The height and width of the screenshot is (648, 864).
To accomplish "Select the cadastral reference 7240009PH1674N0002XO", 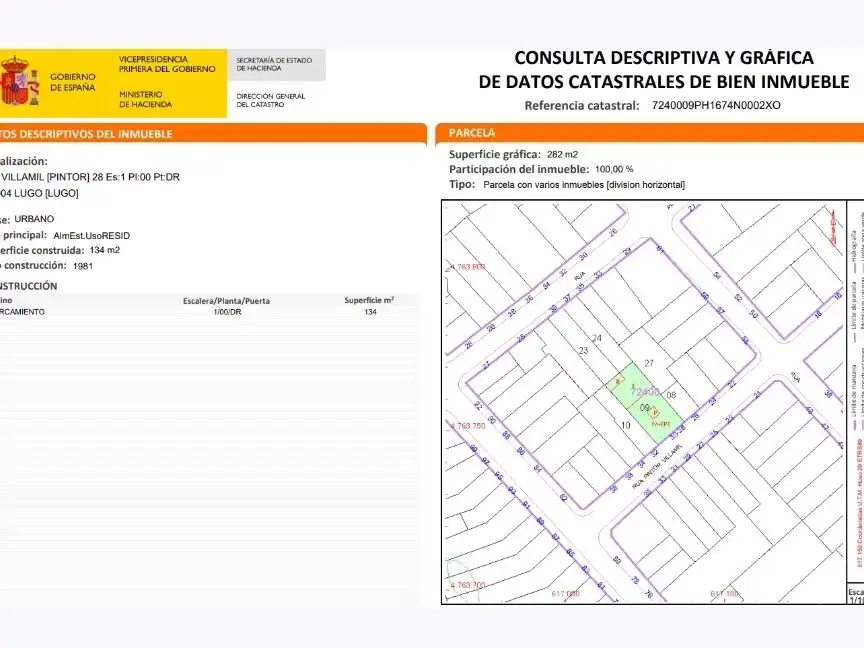I will click(716, 105).
